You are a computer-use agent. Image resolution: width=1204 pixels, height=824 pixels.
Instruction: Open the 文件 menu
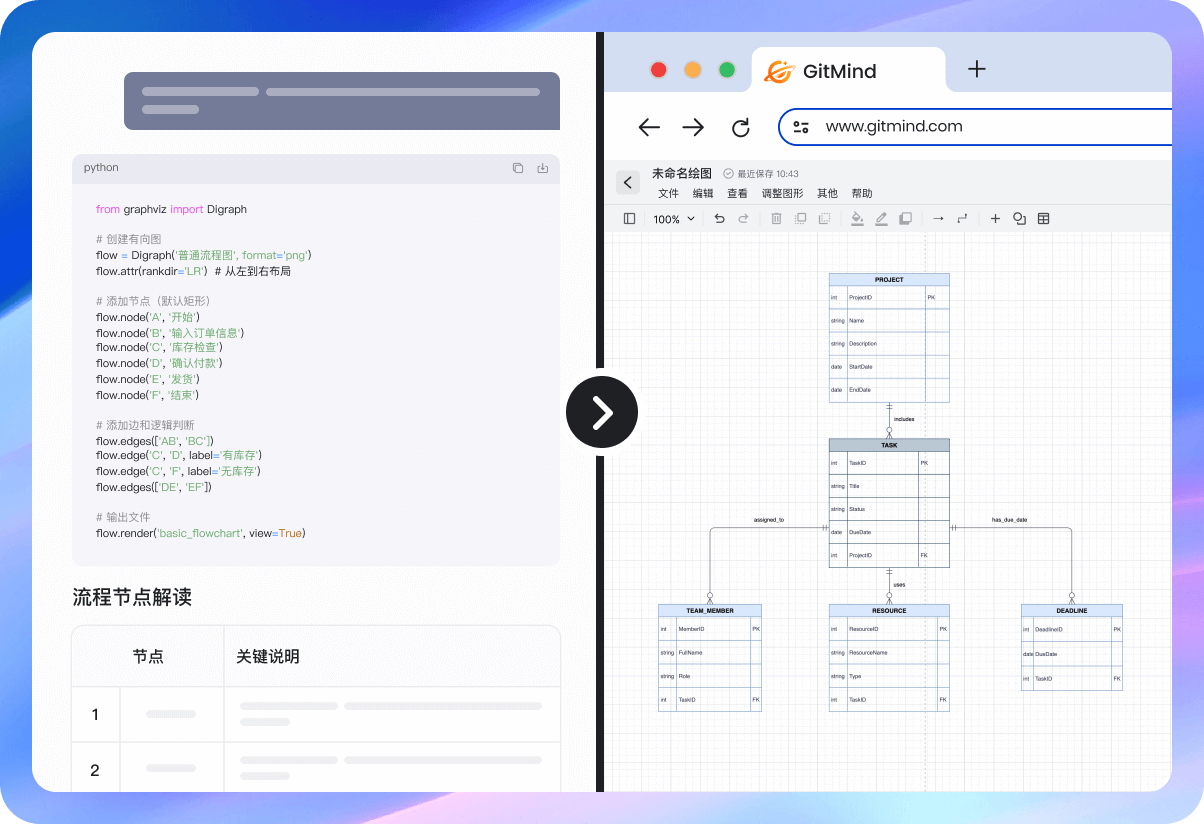click(x=668, y=193)
